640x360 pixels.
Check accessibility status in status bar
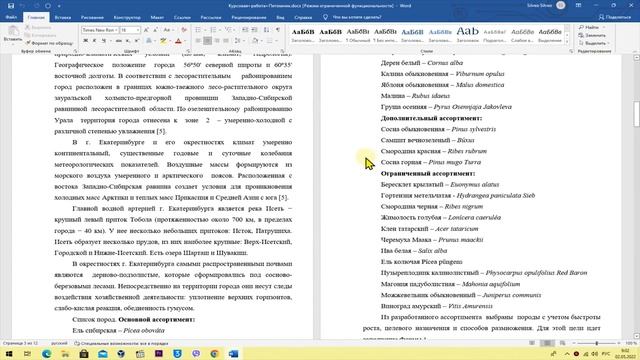(x=121, y=343)
